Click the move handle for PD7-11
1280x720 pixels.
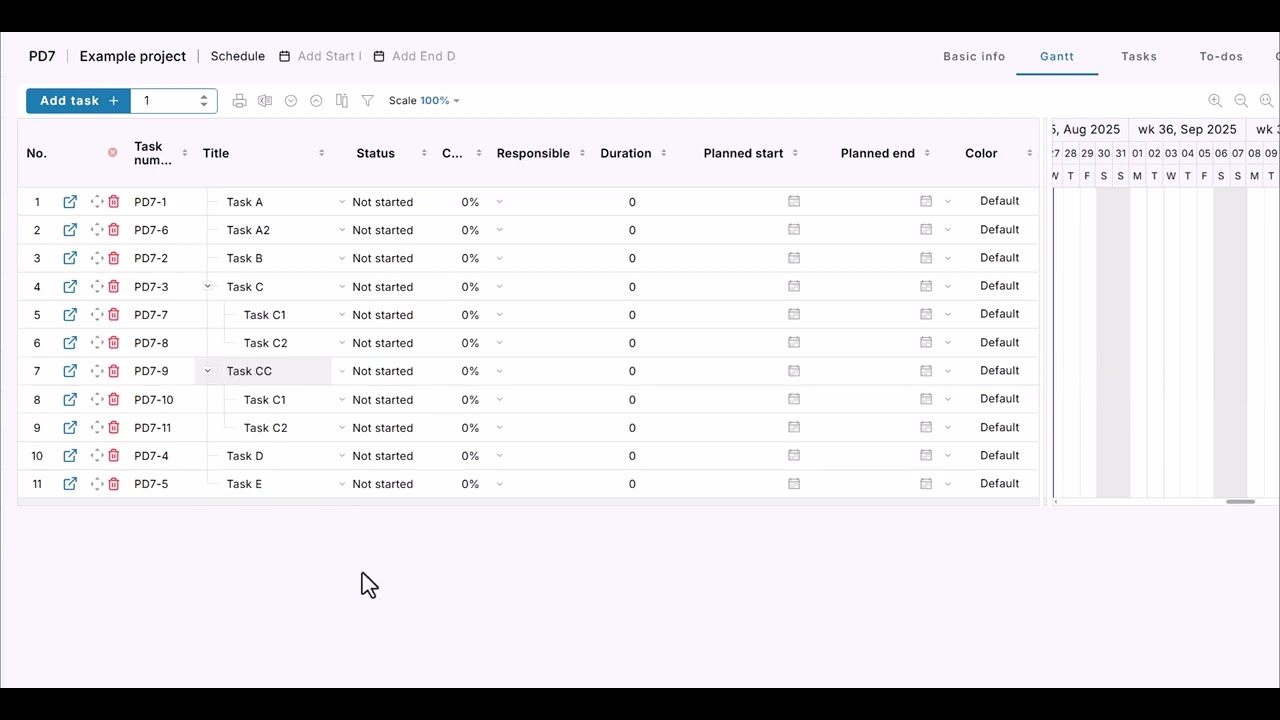(x=97, y=428)
